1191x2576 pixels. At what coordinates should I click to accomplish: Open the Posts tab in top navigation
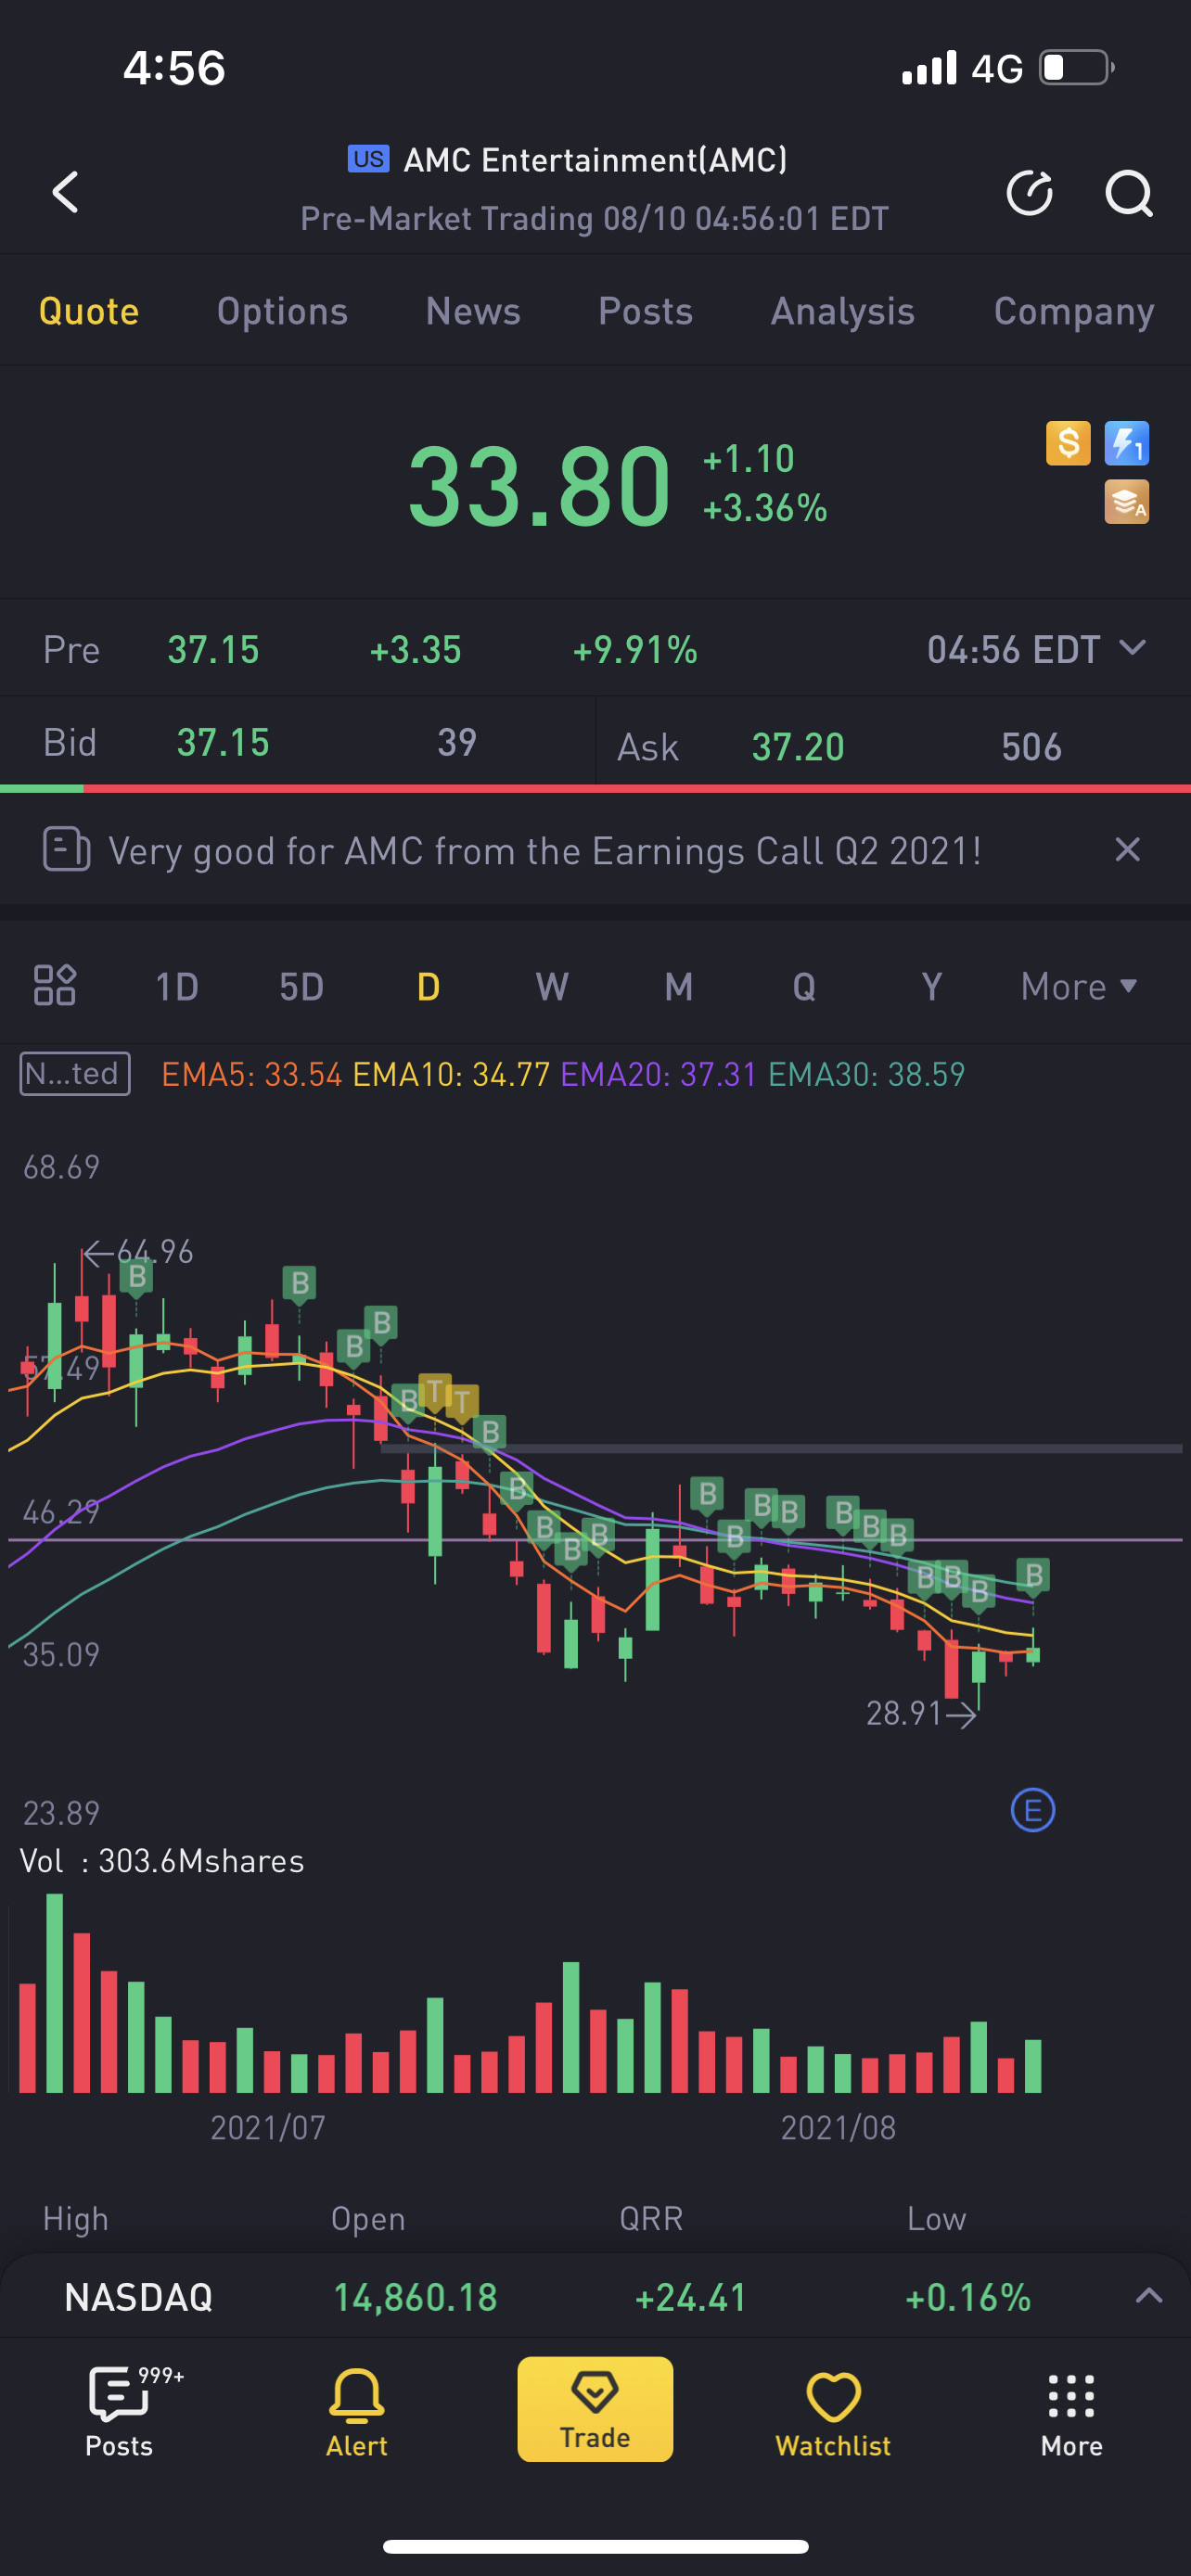(646, 311)
